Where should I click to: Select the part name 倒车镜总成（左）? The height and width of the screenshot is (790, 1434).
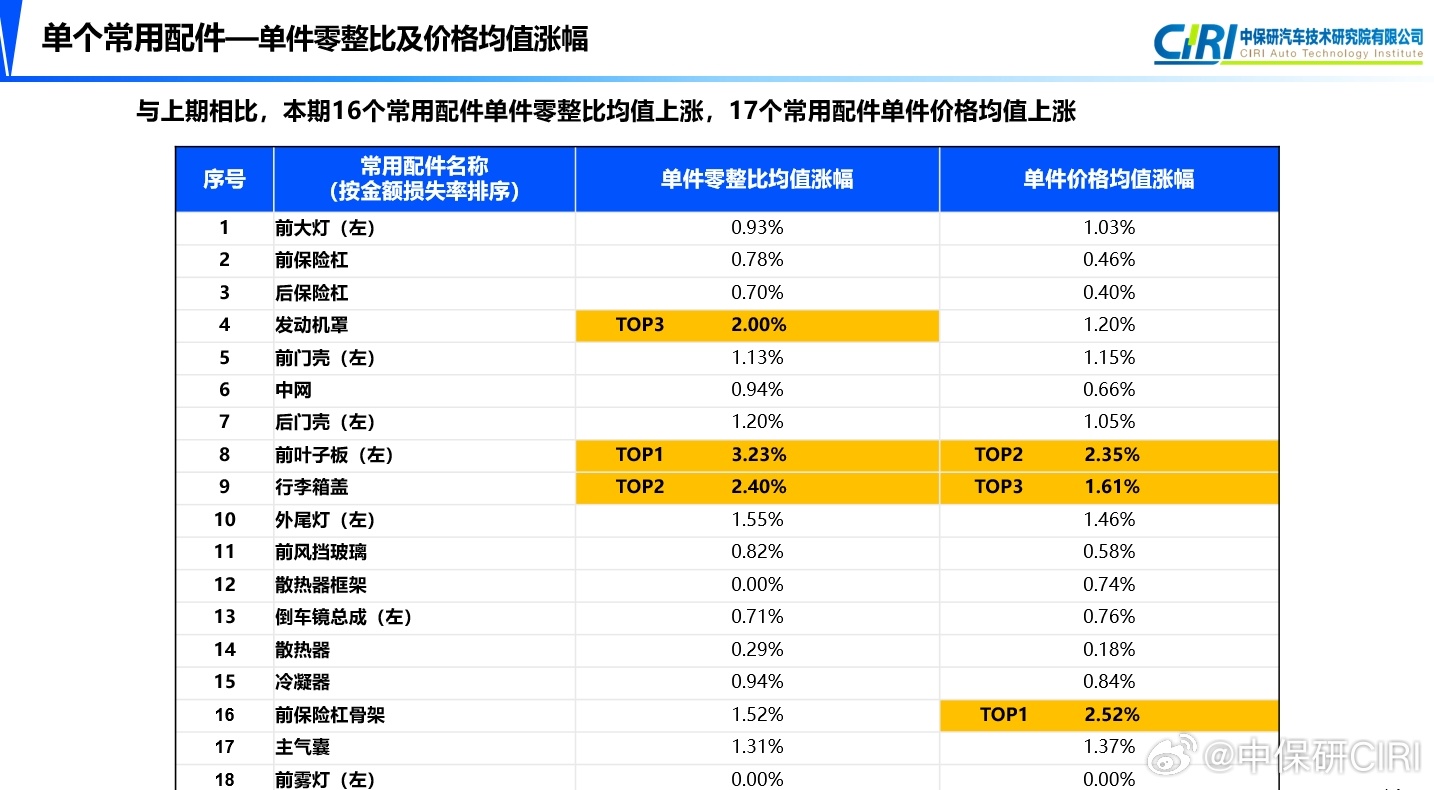[x=344, y=617]
